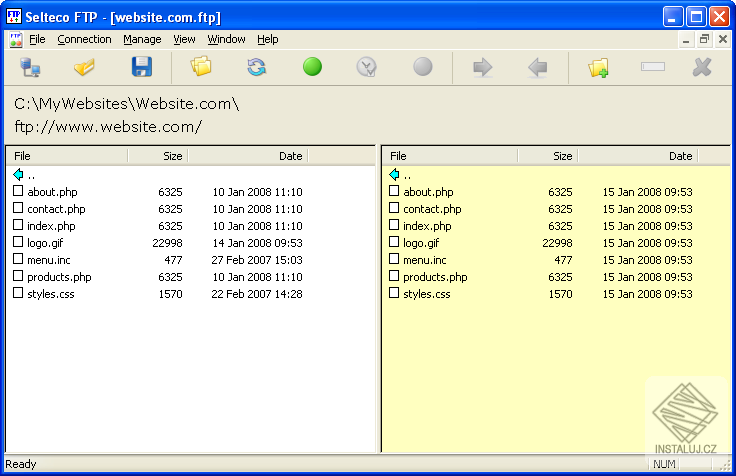Click the grey circle stop icon
Image resolution: width=736 pixels, height=476 pixels.
pos(422,67)
